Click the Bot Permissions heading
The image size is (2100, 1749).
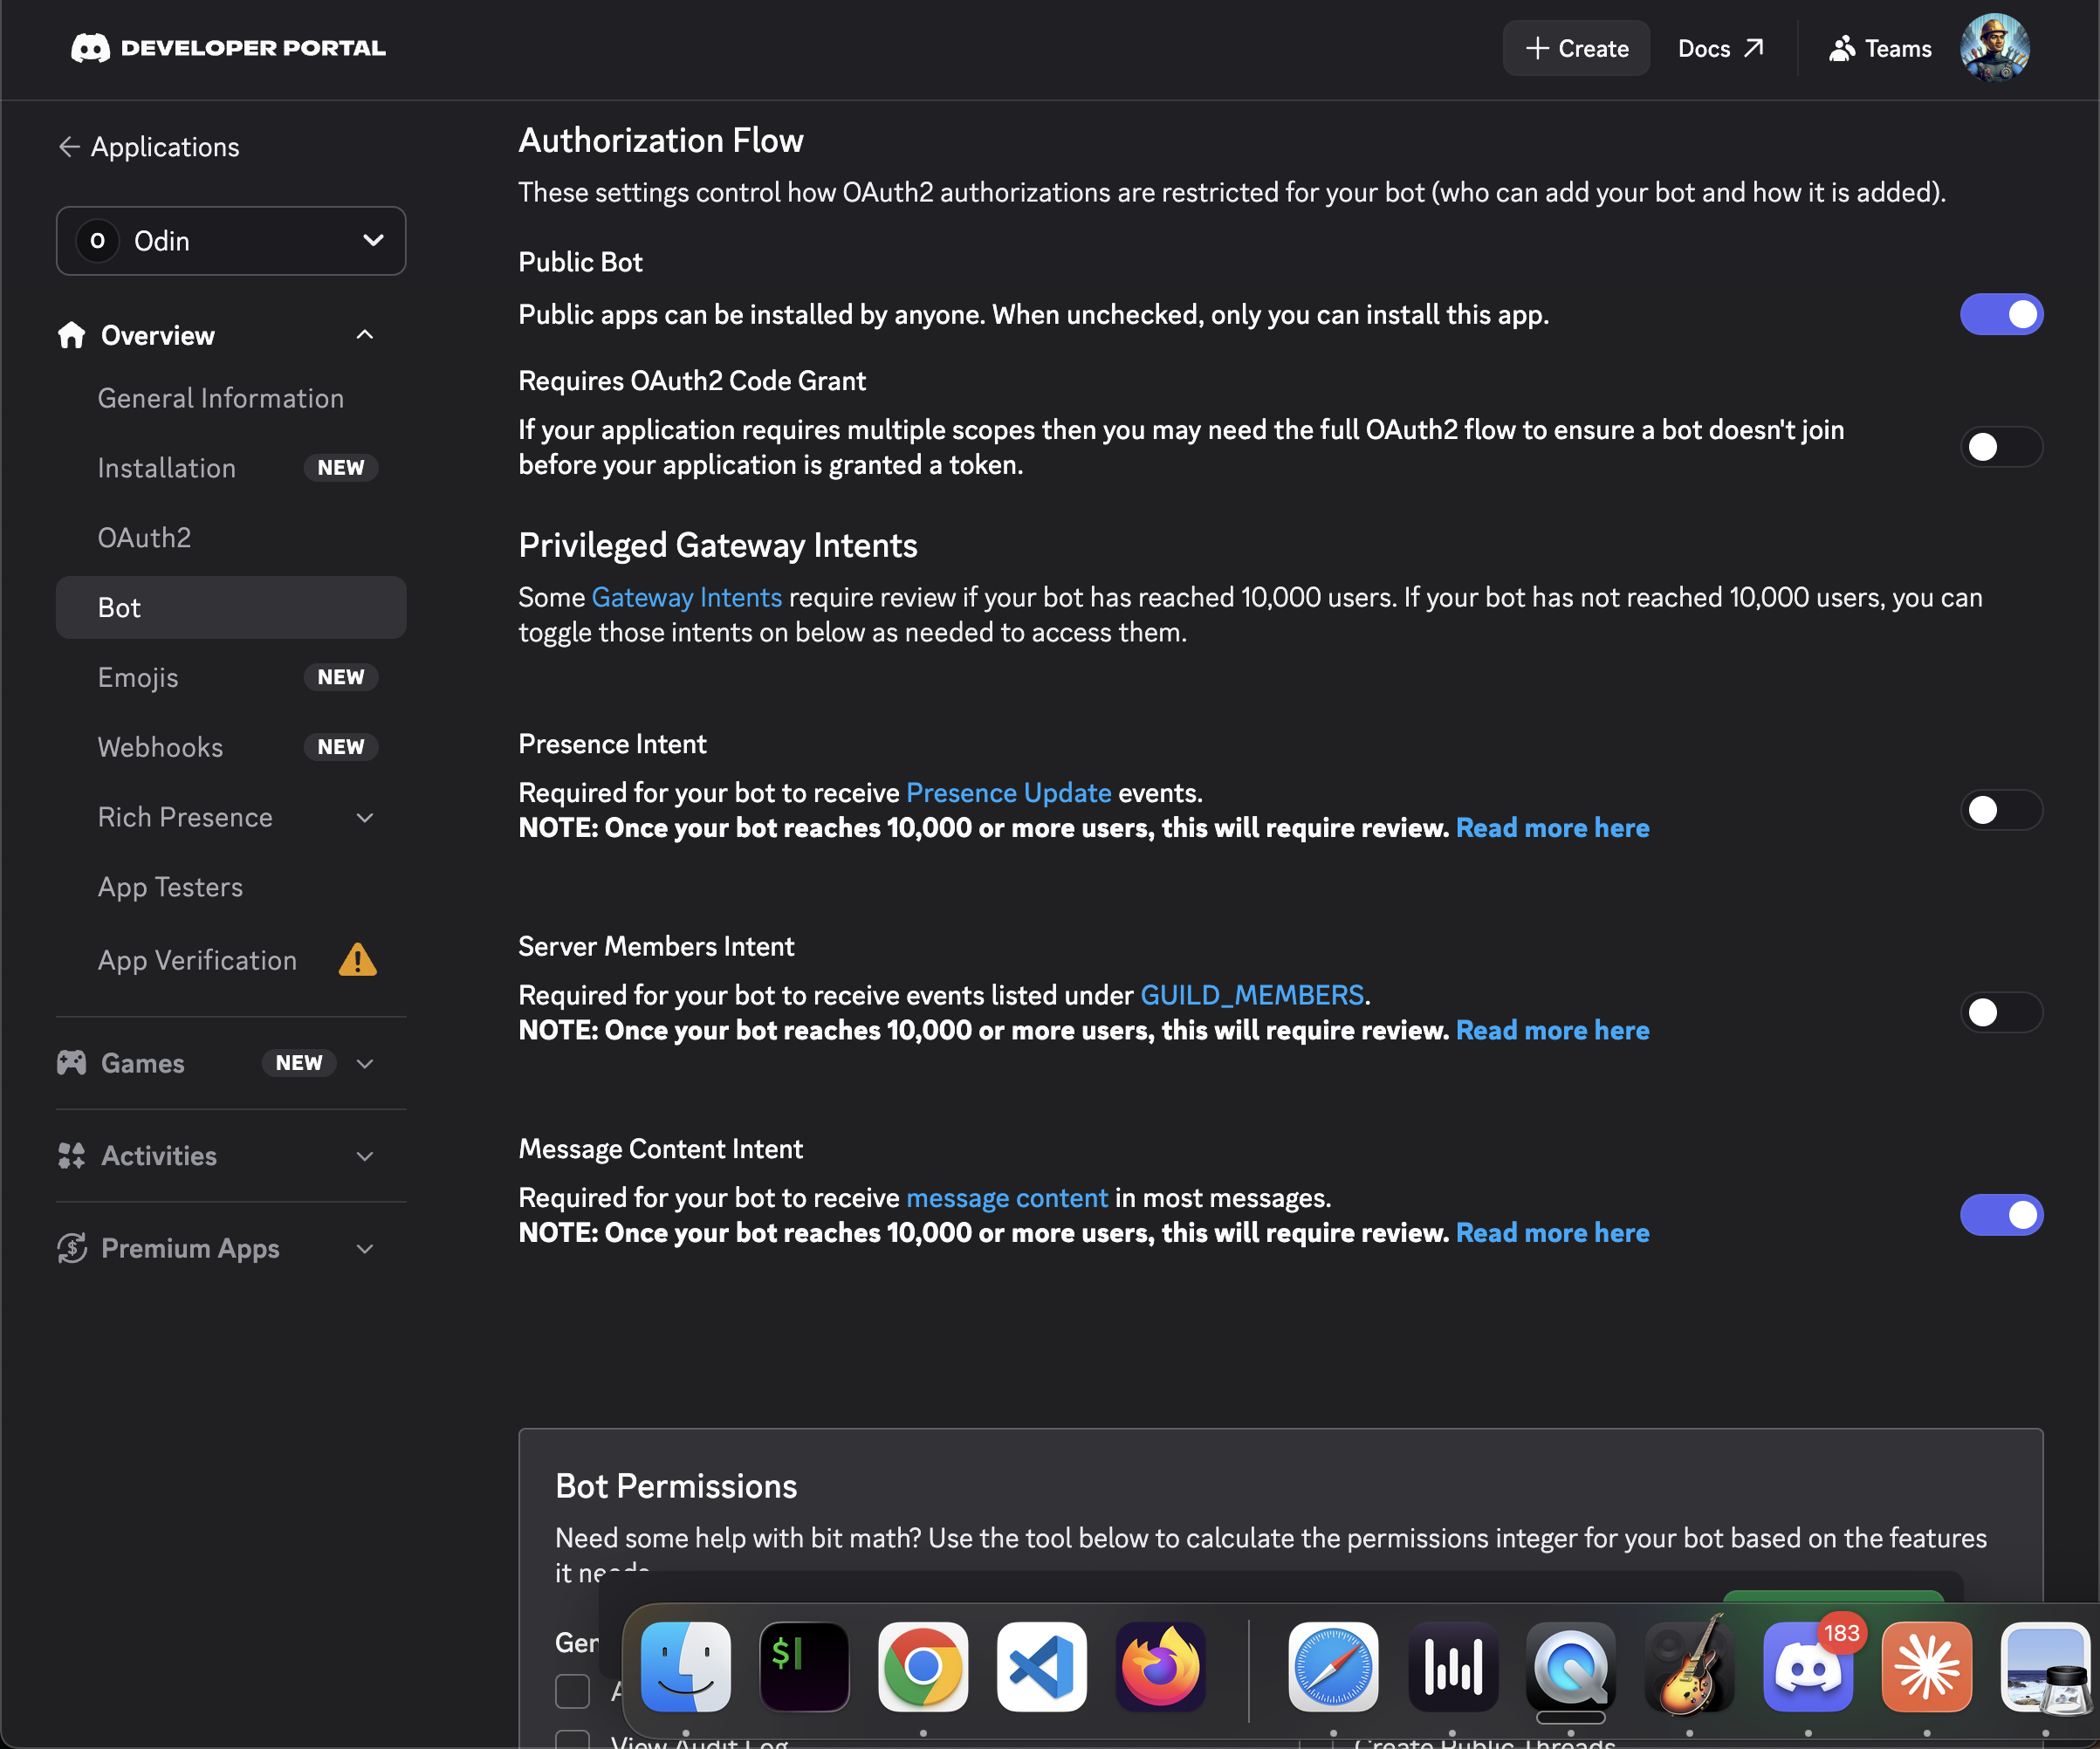point(676,1486)
